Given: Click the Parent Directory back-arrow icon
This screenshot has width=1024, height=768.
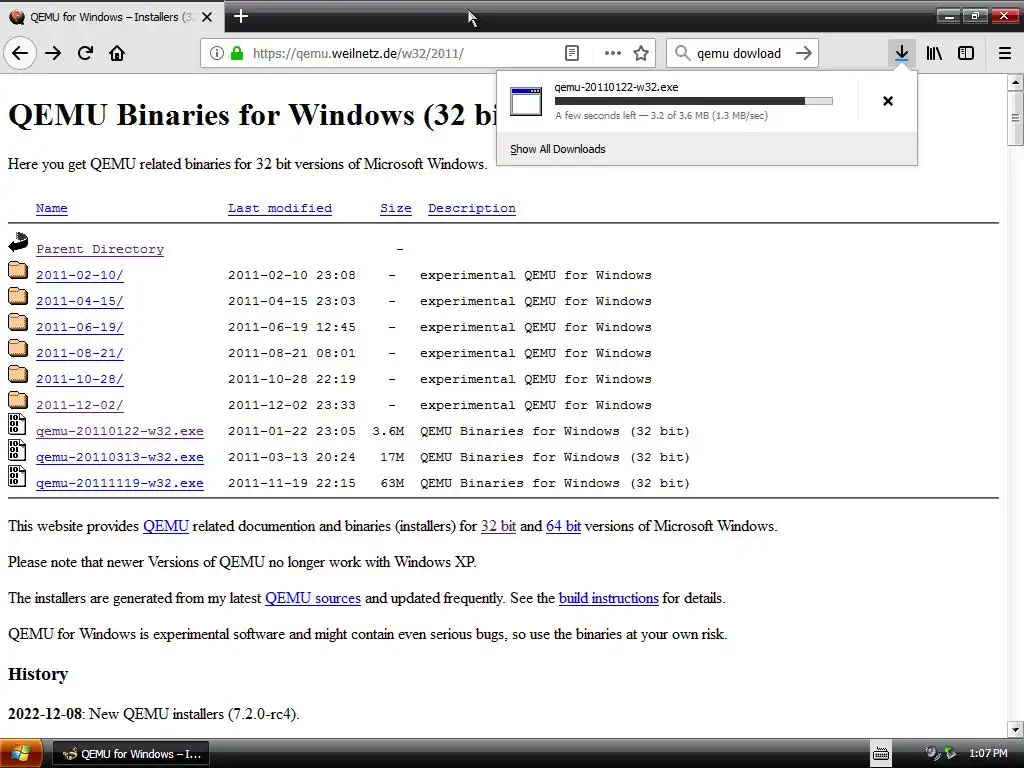Looking at the screenshot, I should pos(18,242).
